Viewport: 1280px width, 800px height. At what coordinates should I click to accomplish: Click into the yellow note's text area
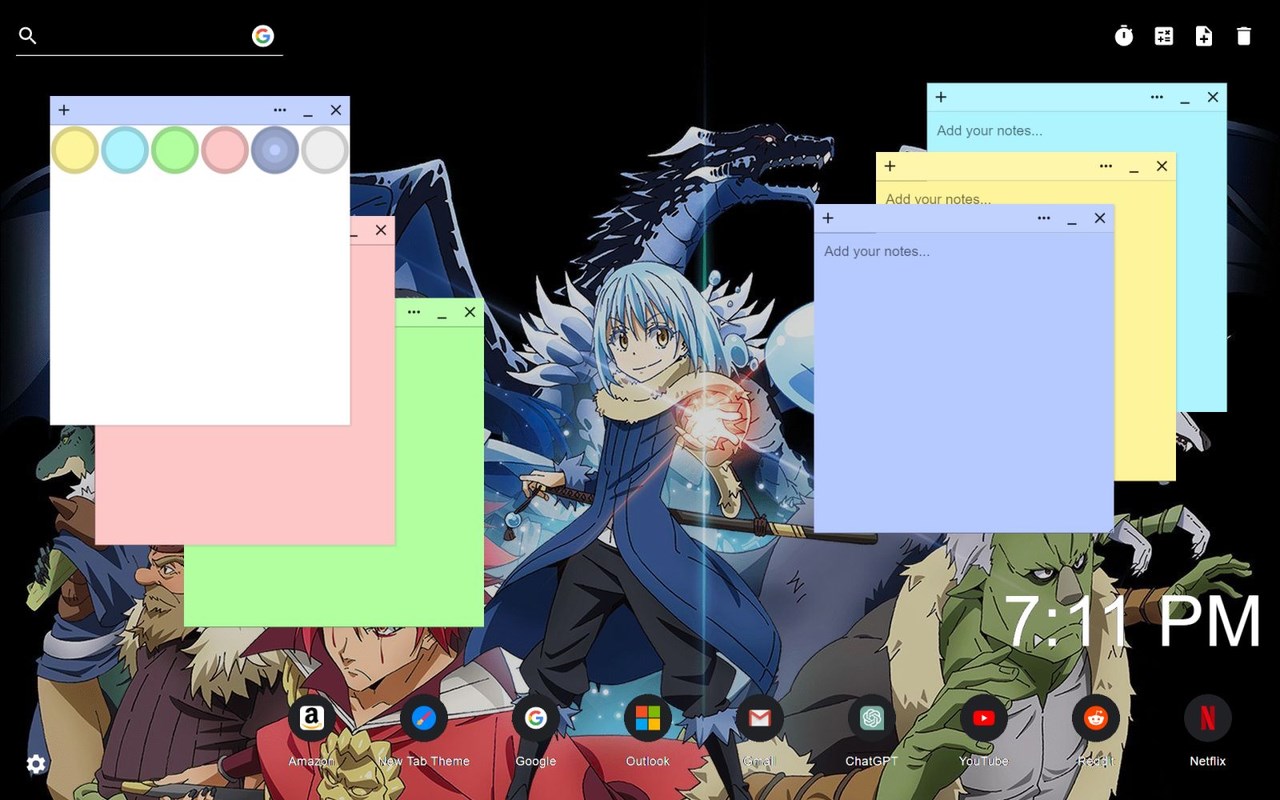click(1025, 193)
